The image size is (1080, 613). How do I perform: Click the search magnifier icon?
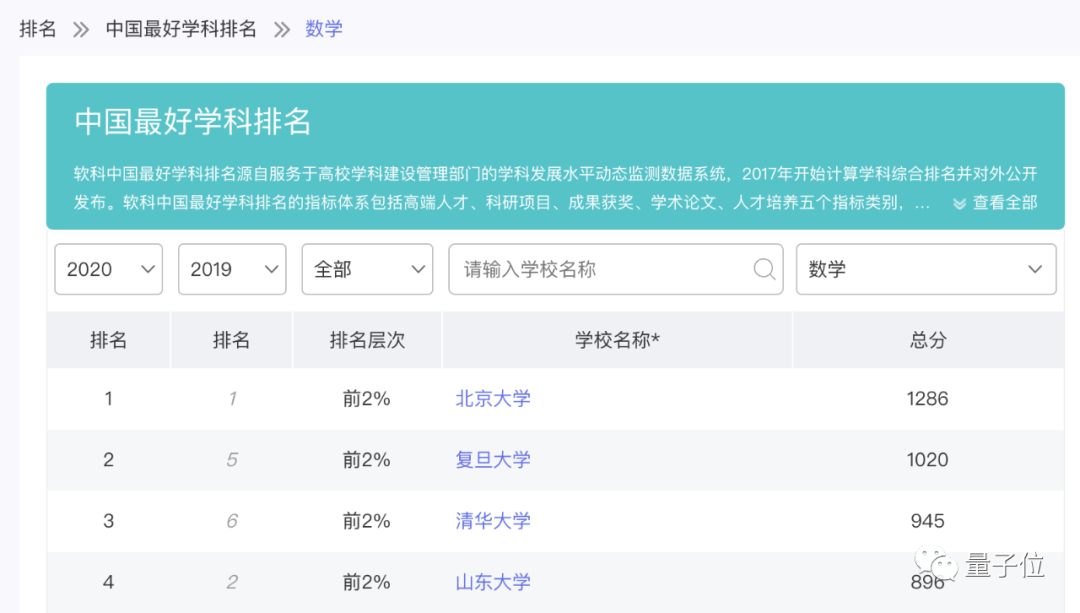point(764,269)
